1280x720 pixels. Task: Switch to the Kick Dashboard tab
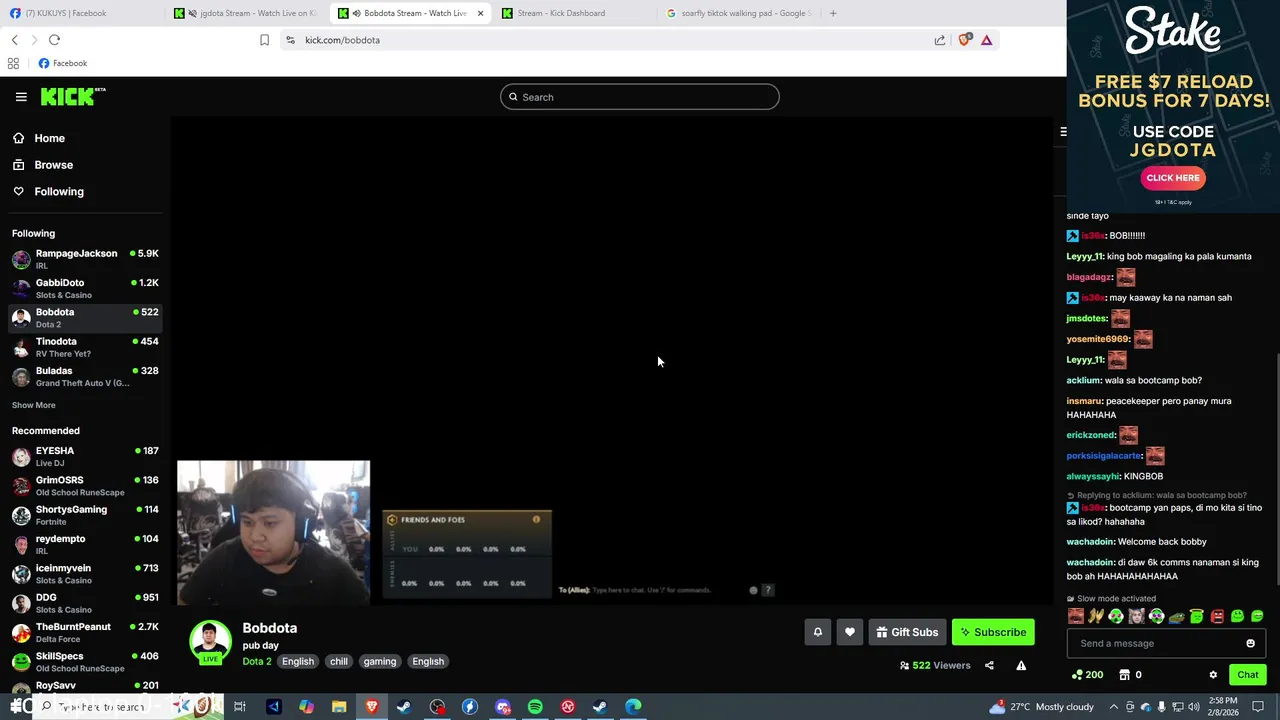pos(575,13)
